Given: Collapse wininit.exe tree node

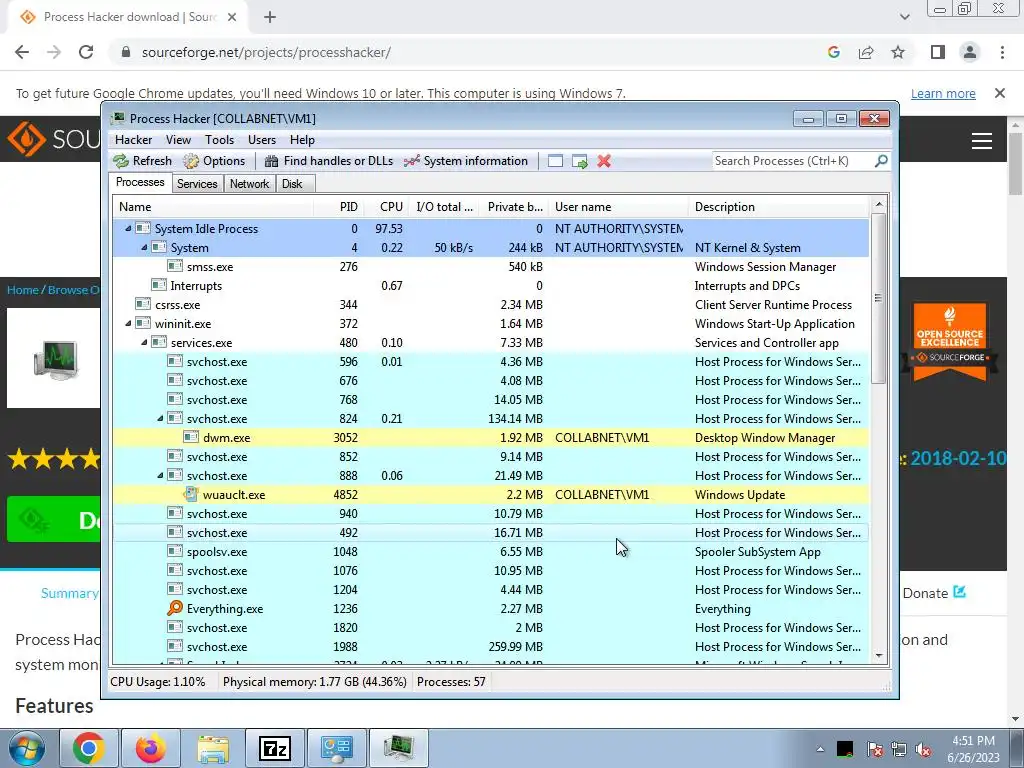Looking at the screenshot, I should click(x=129, y=323).
